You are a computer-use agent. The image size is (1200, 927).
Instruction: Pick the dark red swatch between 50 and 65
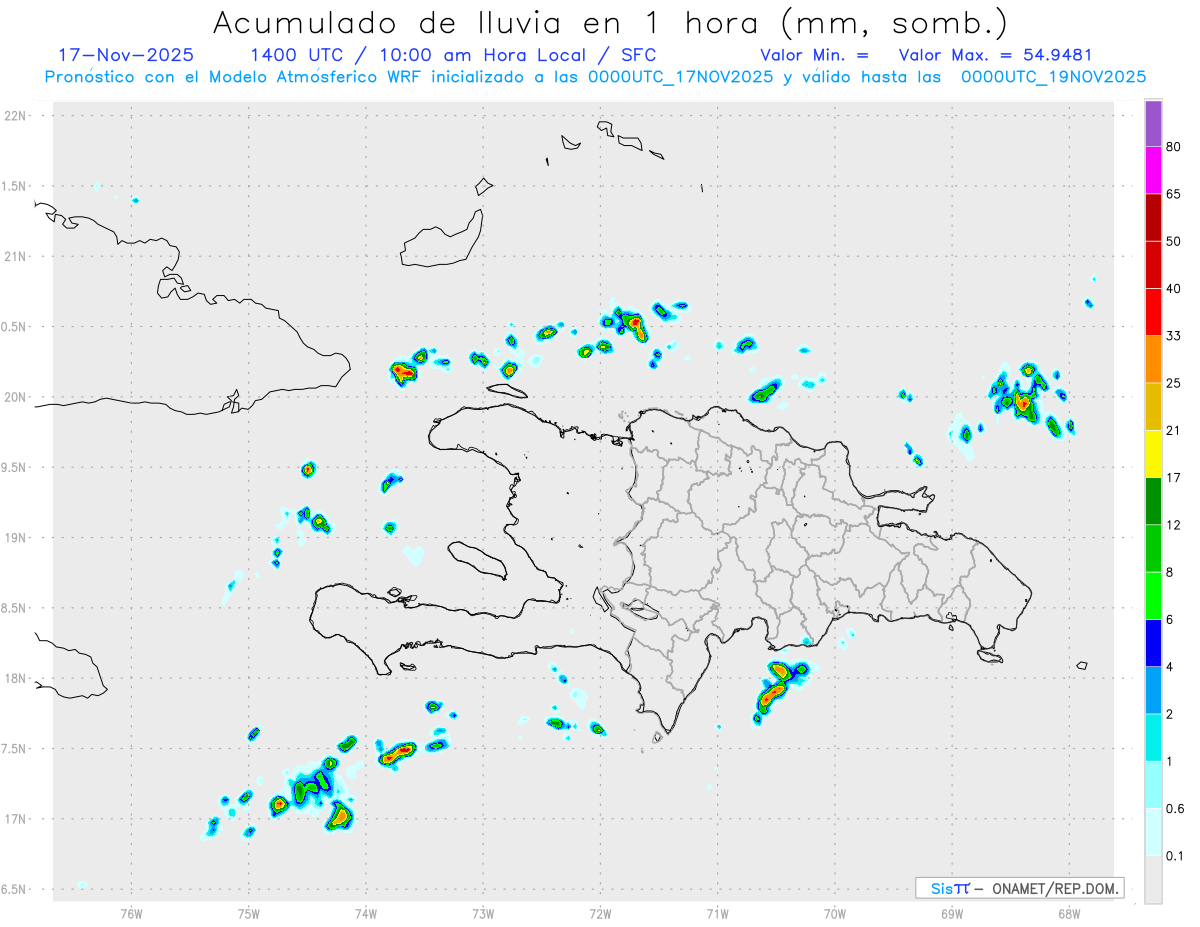1153,218
